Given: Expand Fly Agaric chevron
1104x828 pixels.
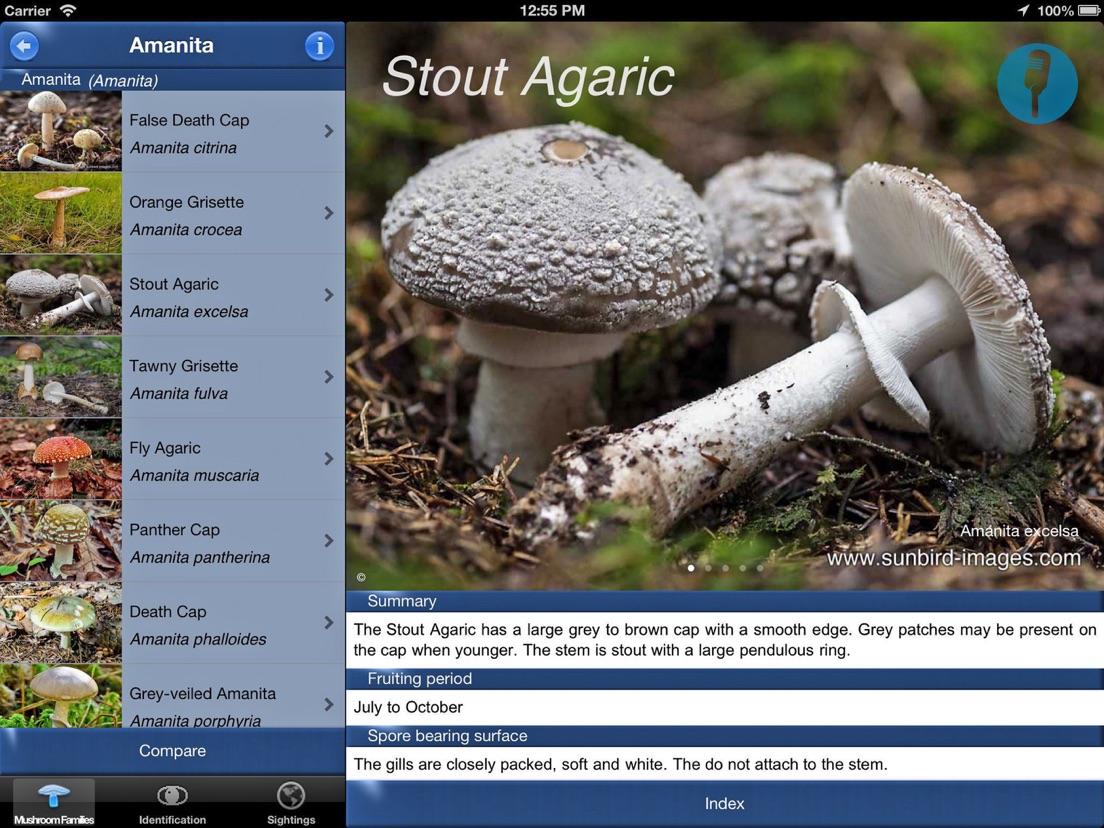Looking at the screenshot, I should (329, 459).
